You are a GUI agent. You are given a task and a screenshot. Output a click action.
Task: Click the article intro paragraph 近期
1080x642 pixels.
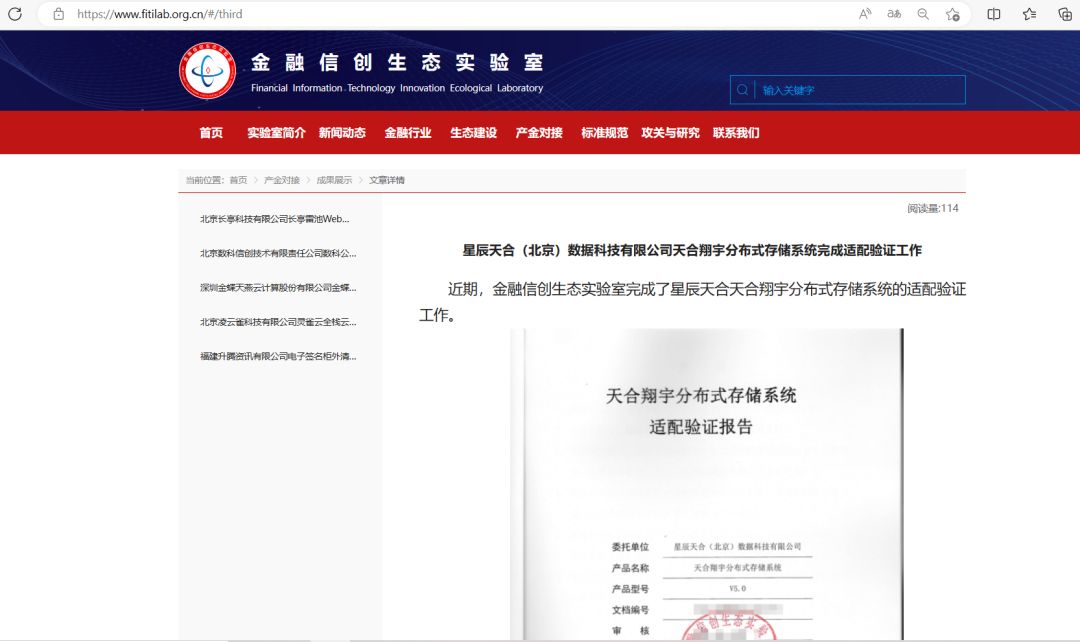692,302
